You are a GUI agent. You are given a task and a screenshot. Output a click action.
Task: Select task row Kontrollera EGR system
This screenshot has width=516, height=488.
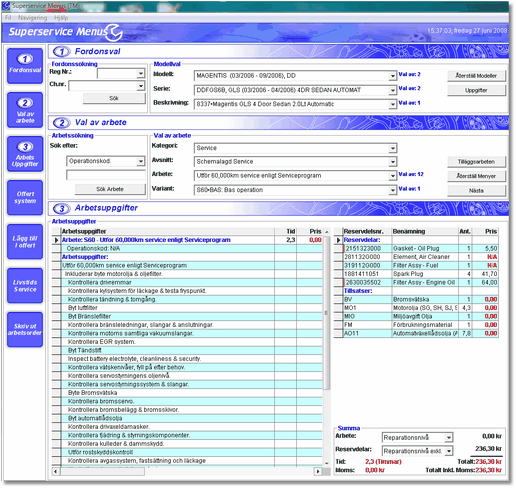tap(187, 342)
